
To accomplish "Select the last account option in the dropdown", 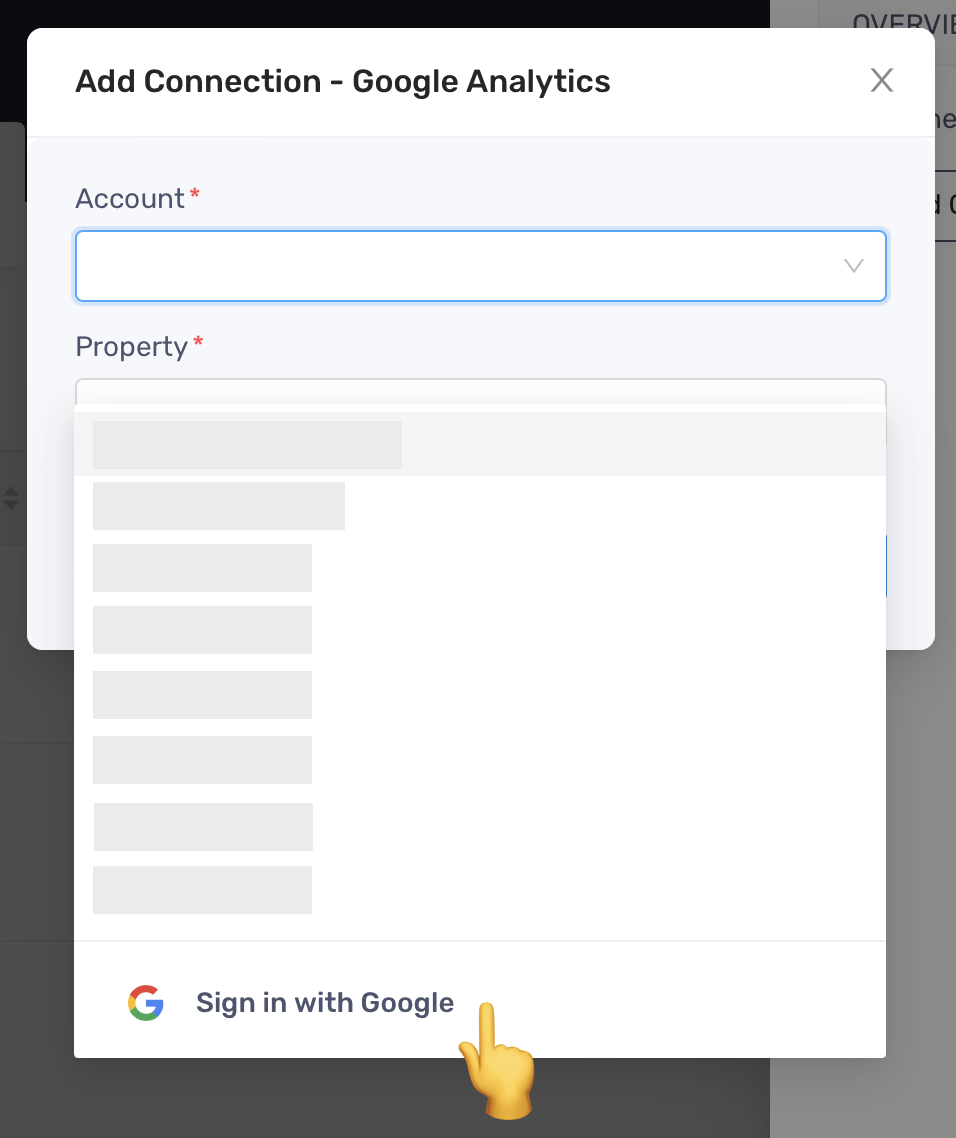I will pos(480,890).
